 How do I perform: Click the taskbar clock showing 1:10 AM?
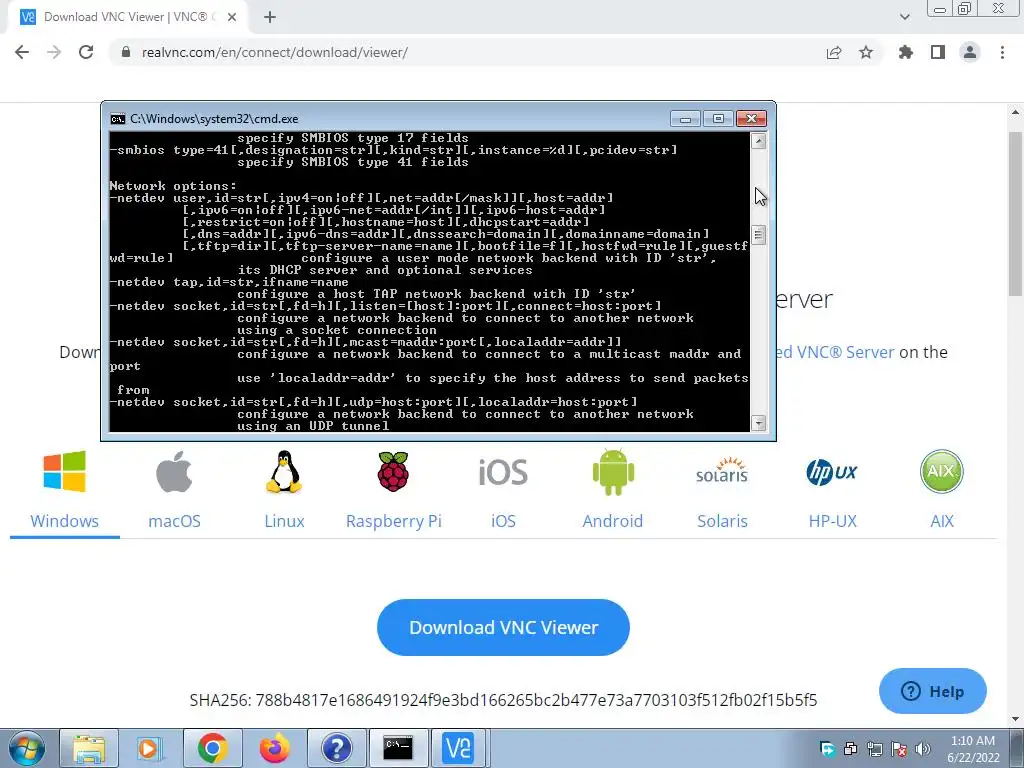click(x=972, y=748)
